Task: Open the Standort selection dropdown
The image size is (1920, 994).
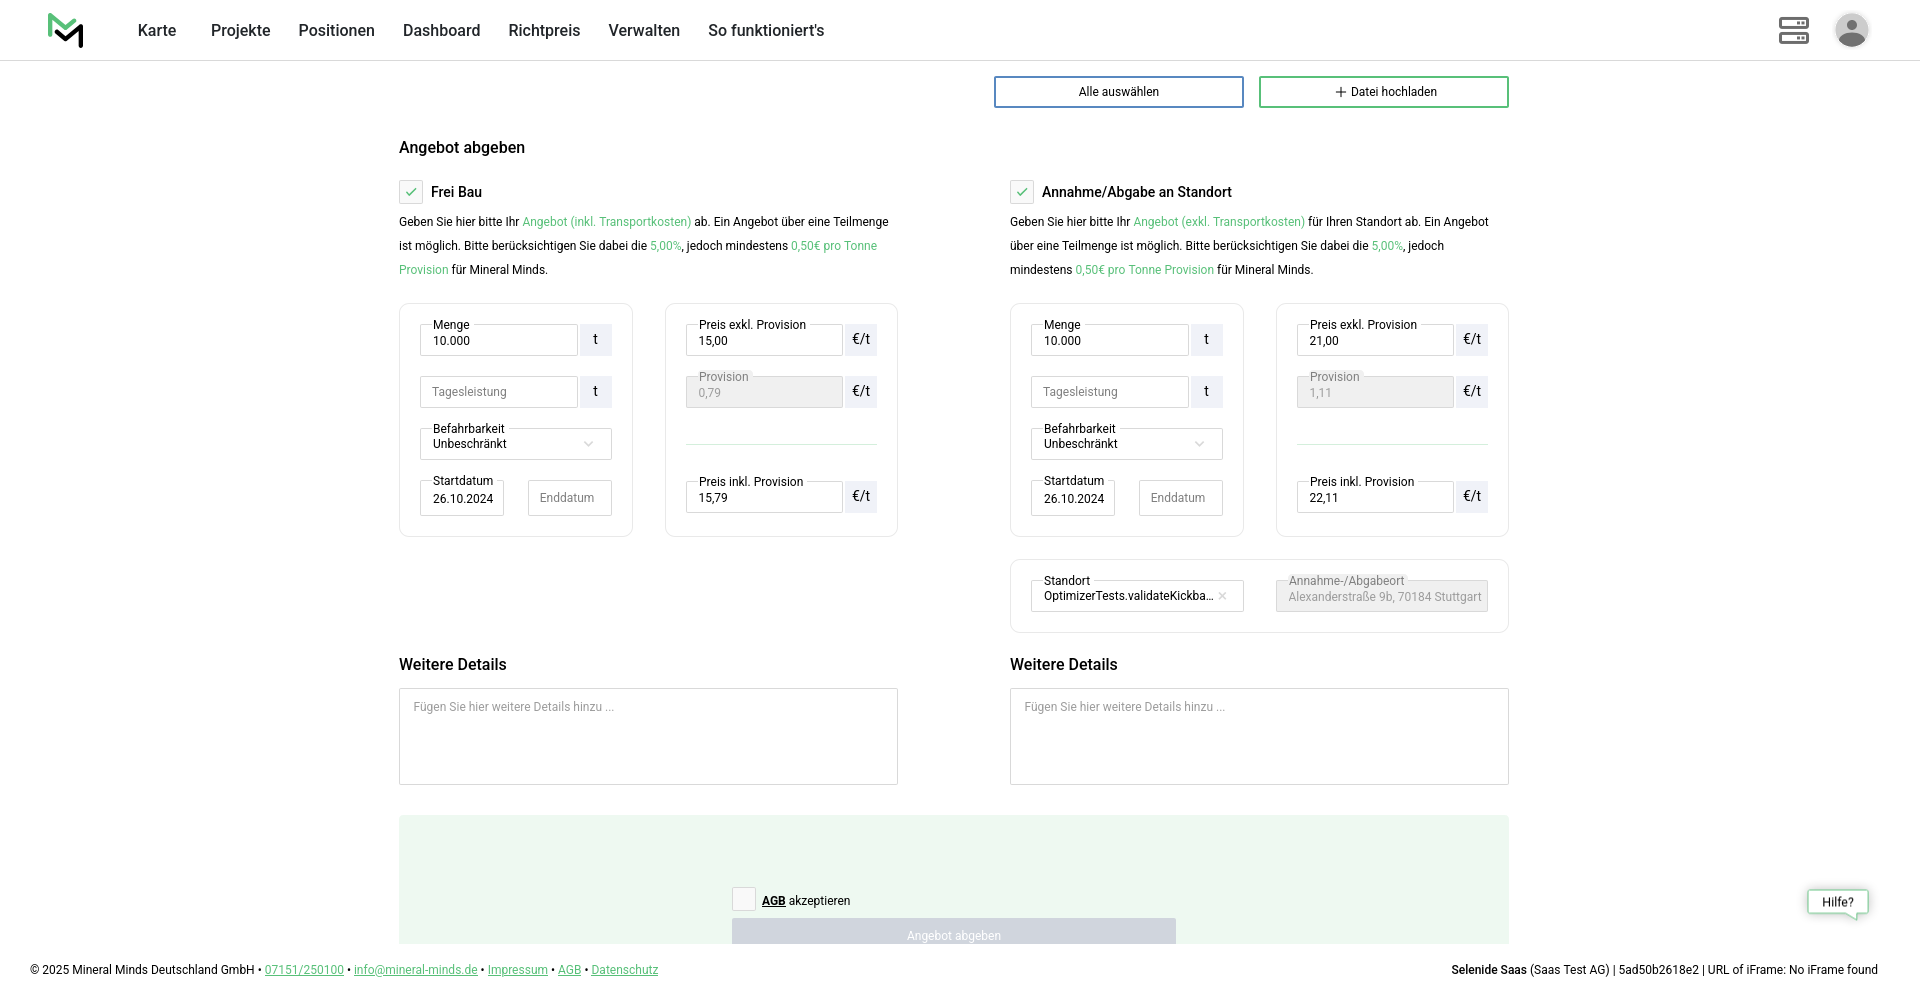Action: tap(1126, 596)
